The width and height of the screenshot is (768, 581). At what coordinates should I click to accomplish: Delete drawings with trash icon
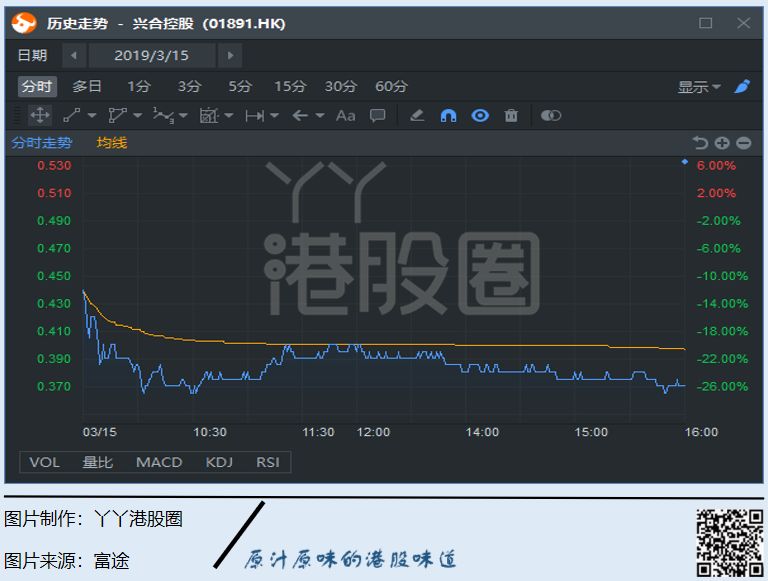pos(511,116)
